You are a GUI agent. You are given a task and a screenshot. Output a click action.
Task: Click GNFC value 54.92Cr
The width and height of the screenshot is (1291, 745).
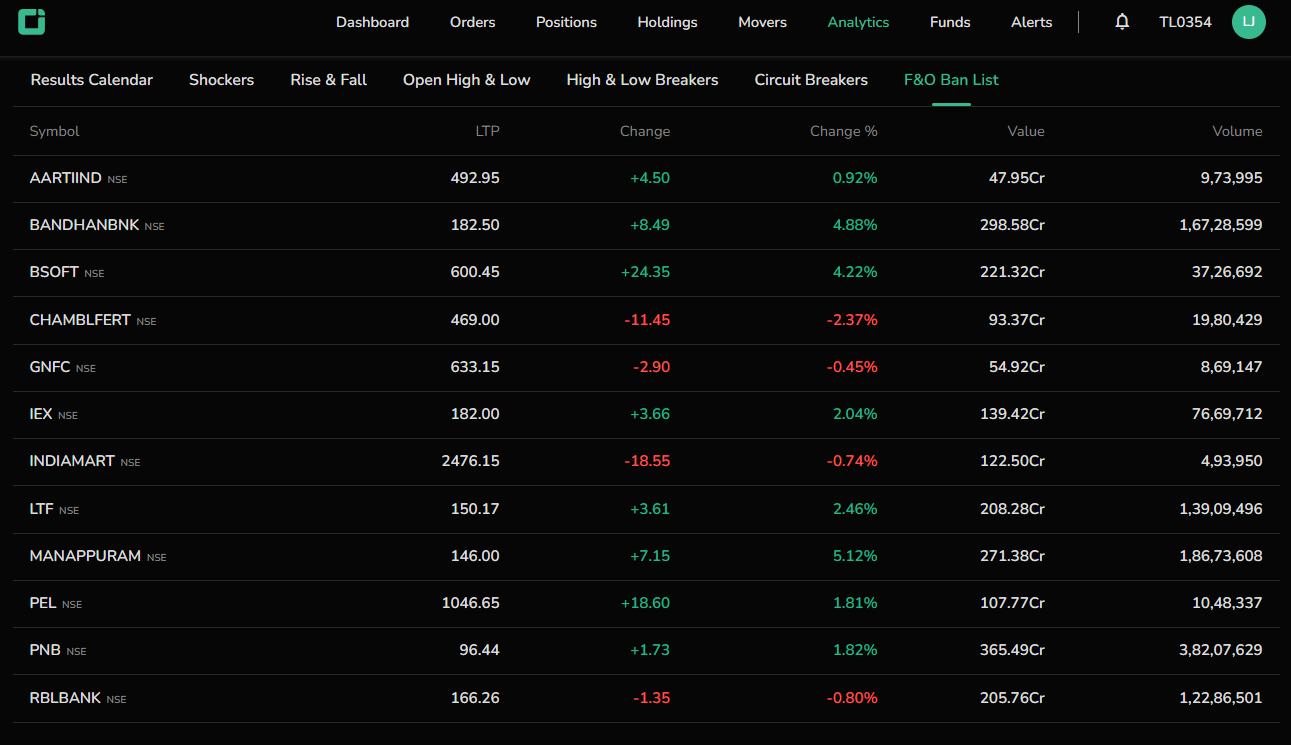click(1017, 367)
